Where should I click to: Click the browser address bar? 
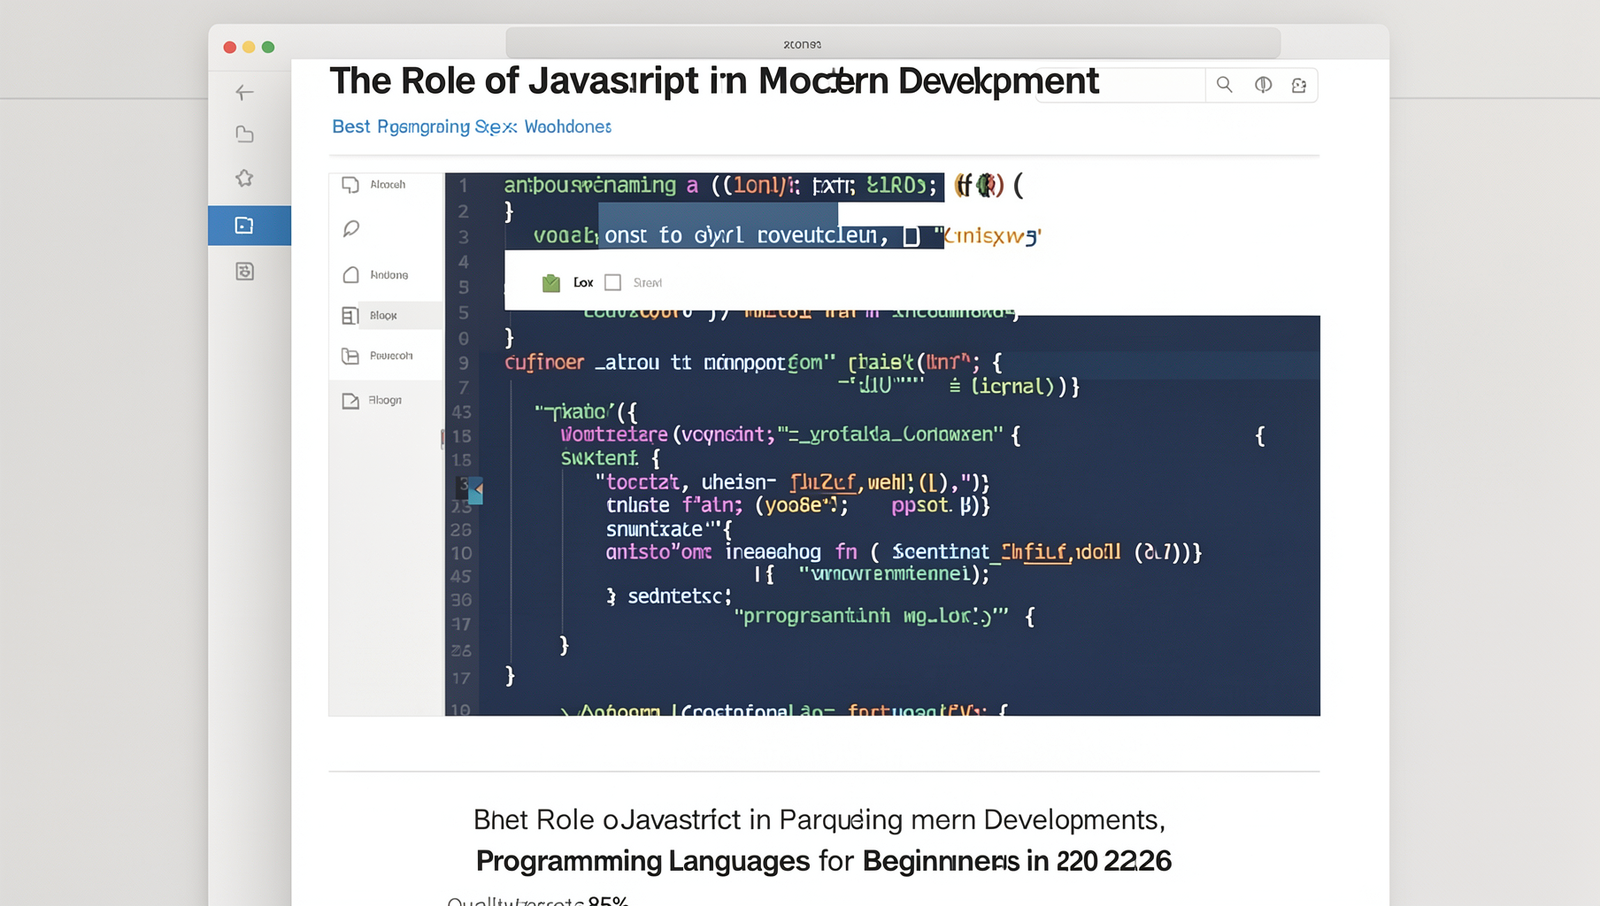892,44
